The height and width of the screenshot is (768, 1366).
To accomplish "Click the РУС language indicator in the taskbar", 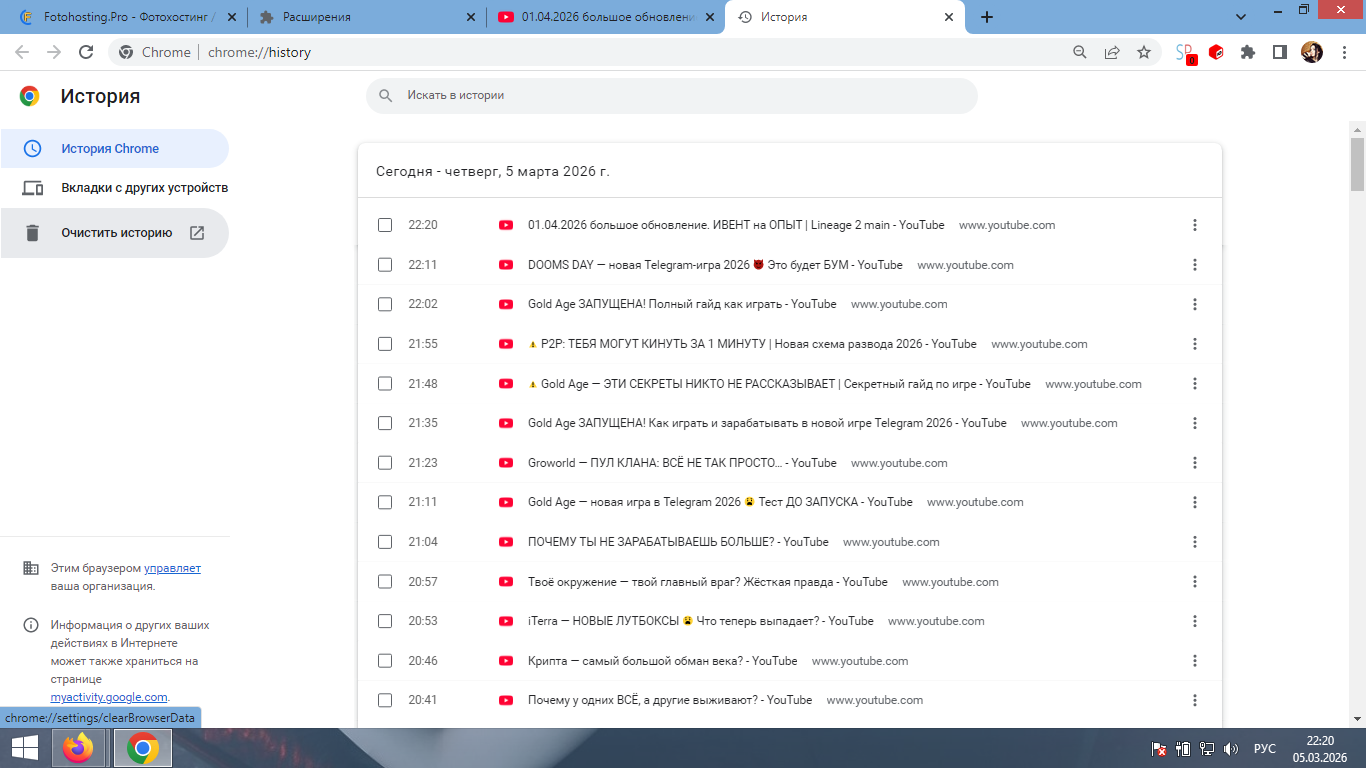I will pos(1265,748).
